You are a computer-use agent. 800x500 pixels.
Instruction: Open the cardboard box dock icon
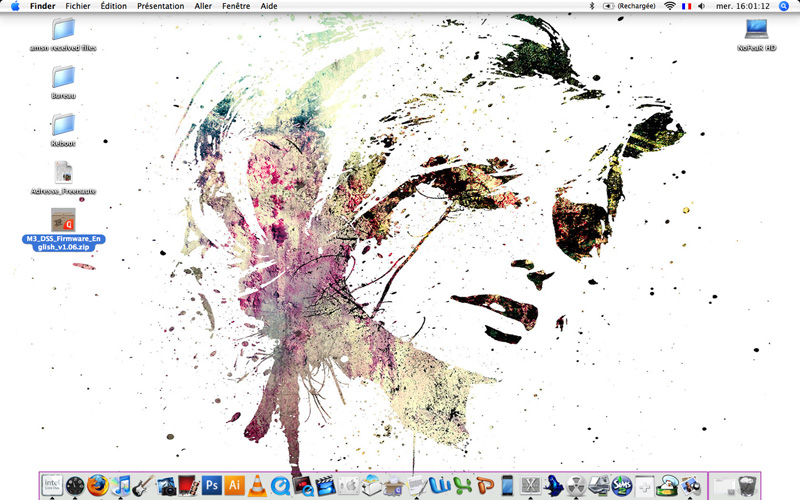(x=394, y=485)
